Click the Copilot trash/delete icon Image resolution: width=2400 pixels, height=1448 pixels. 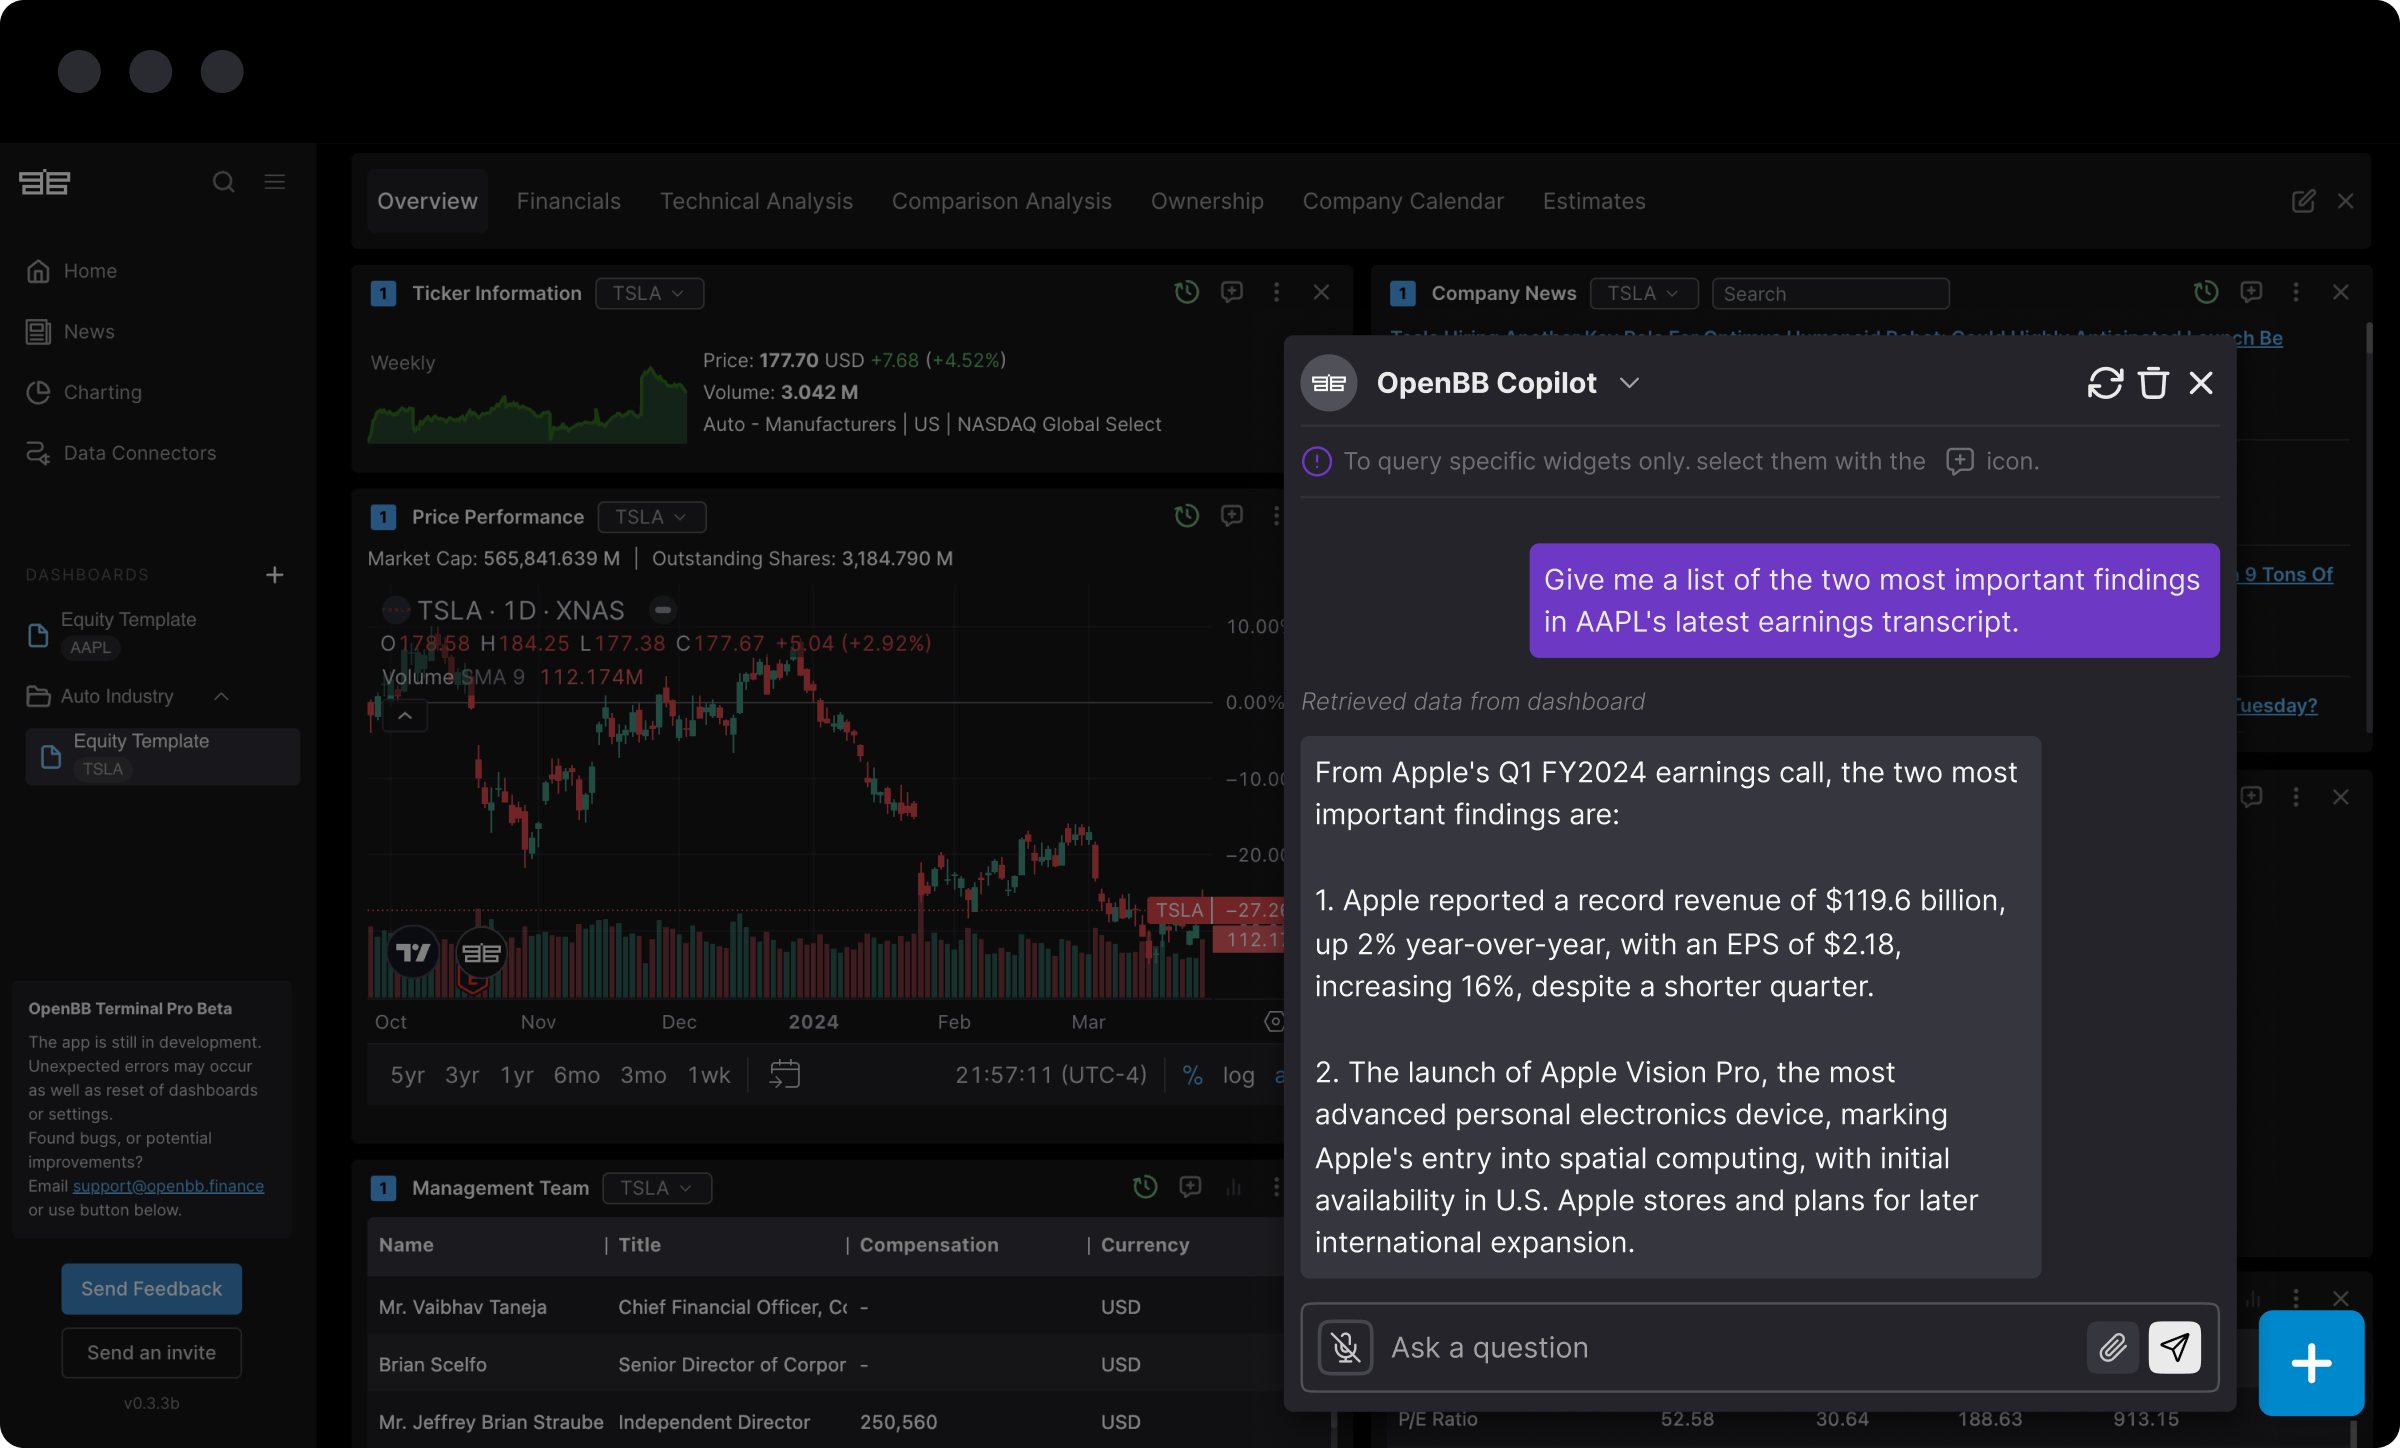click(2151, 382)
